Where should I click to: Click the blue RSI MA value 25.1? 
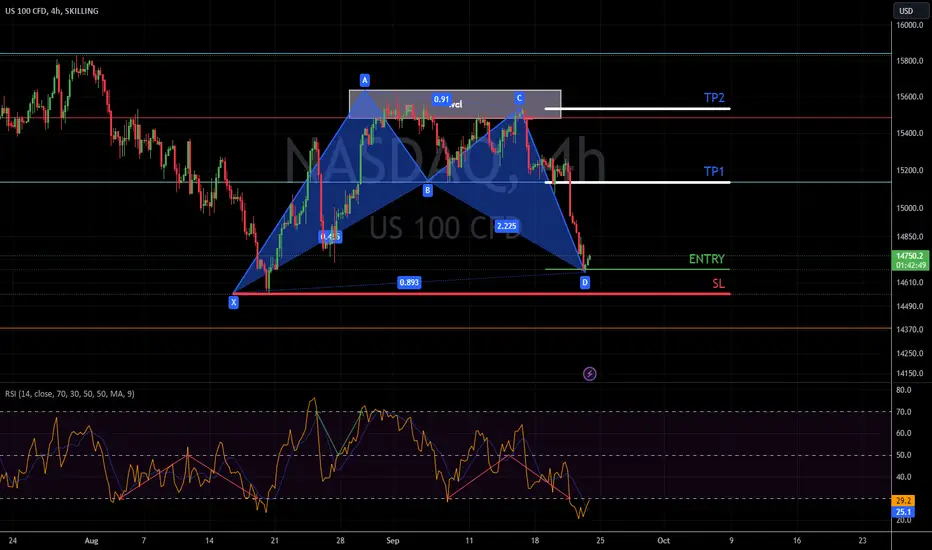[x=903, y=512]
